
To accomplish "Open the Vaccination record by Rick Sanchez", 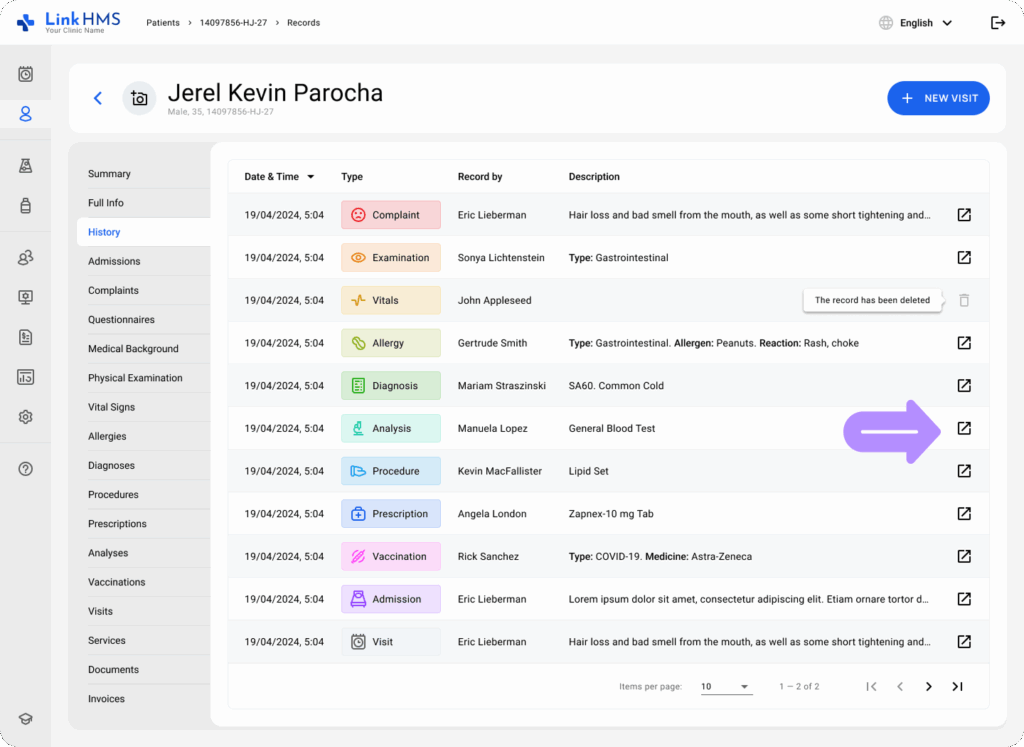I will (964, 556).
